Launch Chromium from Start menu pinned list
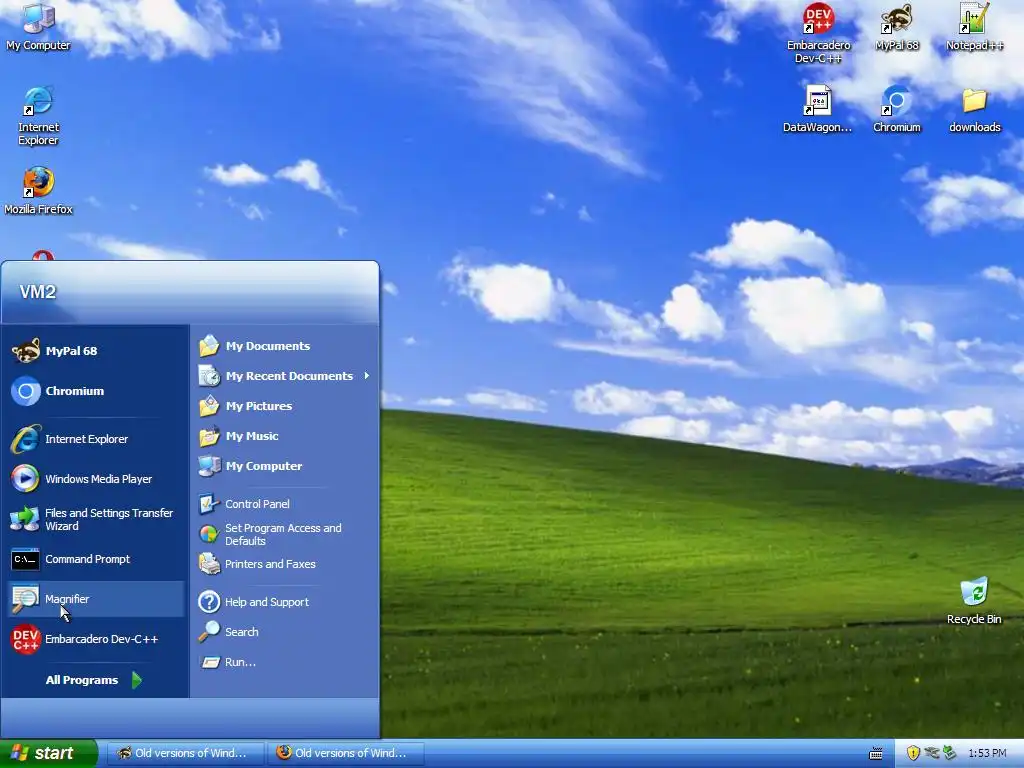 coord(95,391)
